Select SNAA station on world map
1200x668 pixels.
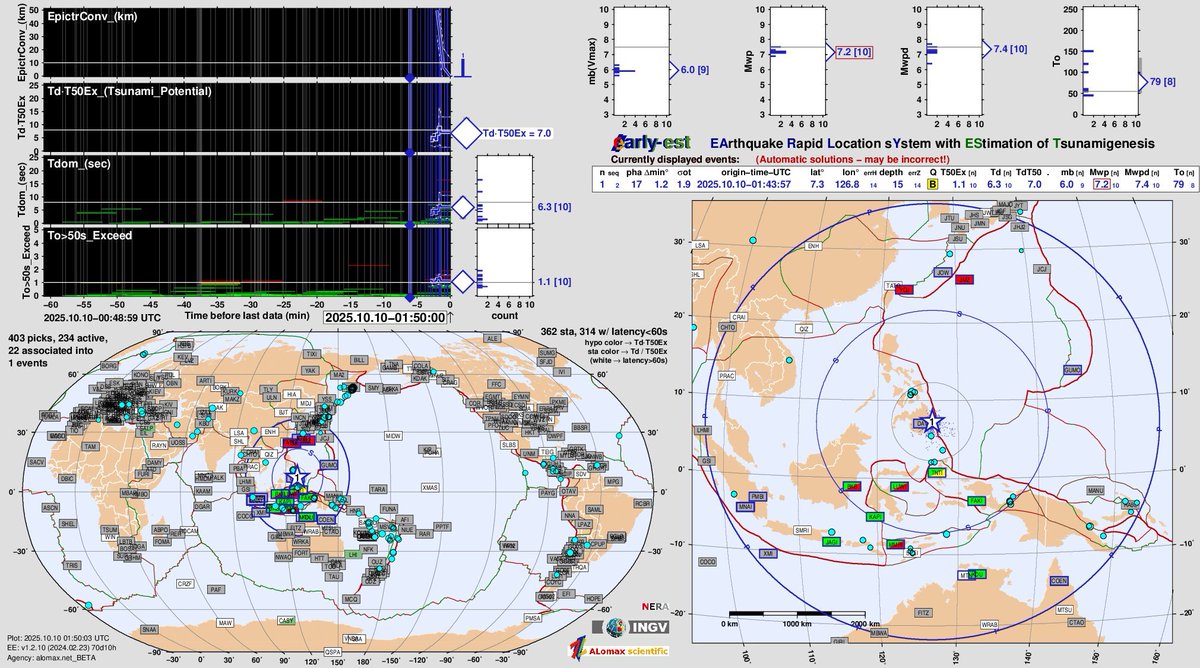150,629
